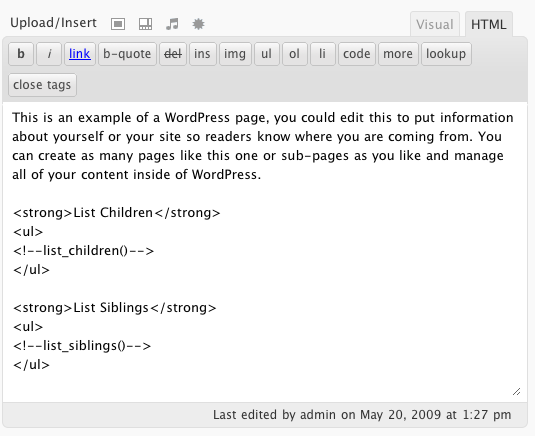Apply bold with the b button
Viewport: 535px width, 436px height.
(21, 54)
